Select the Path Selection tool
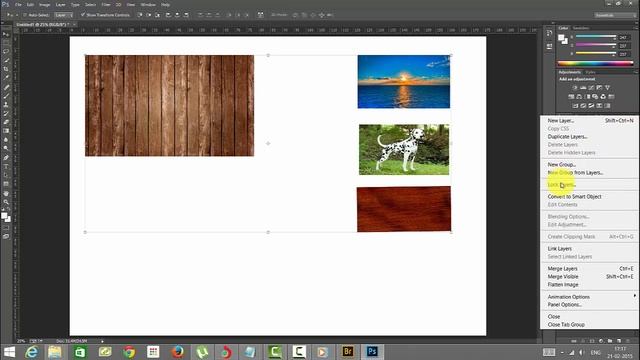The width and height of the screenshot is (640, 360). click(6, 175)
